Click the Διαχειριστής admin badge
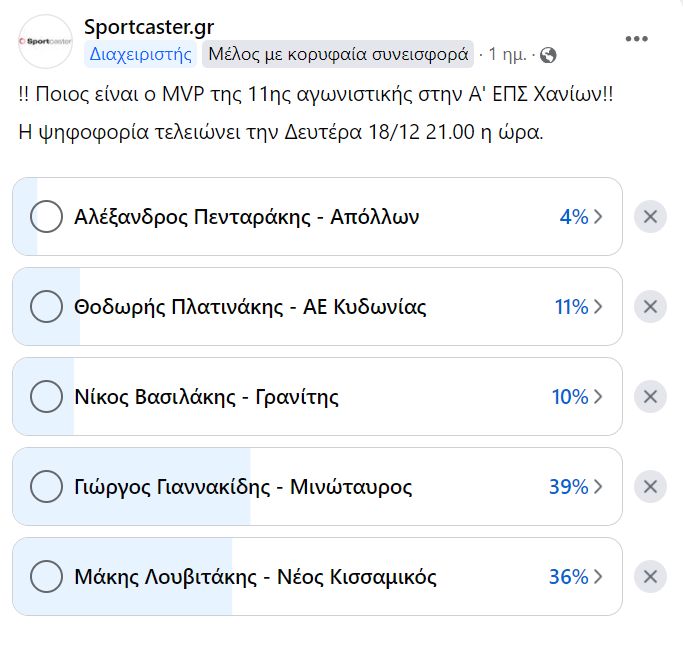This screenshot has width=683, height=646. 140,54
